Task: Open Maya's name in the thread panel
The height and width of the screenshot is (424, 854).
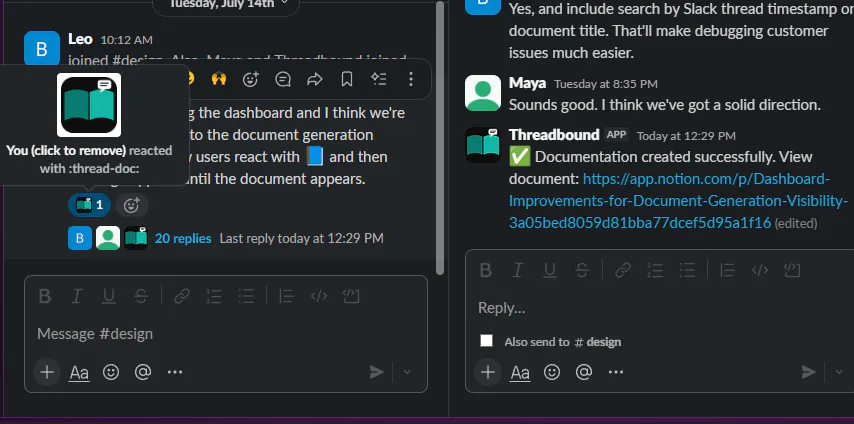Action: coord(527,83)
